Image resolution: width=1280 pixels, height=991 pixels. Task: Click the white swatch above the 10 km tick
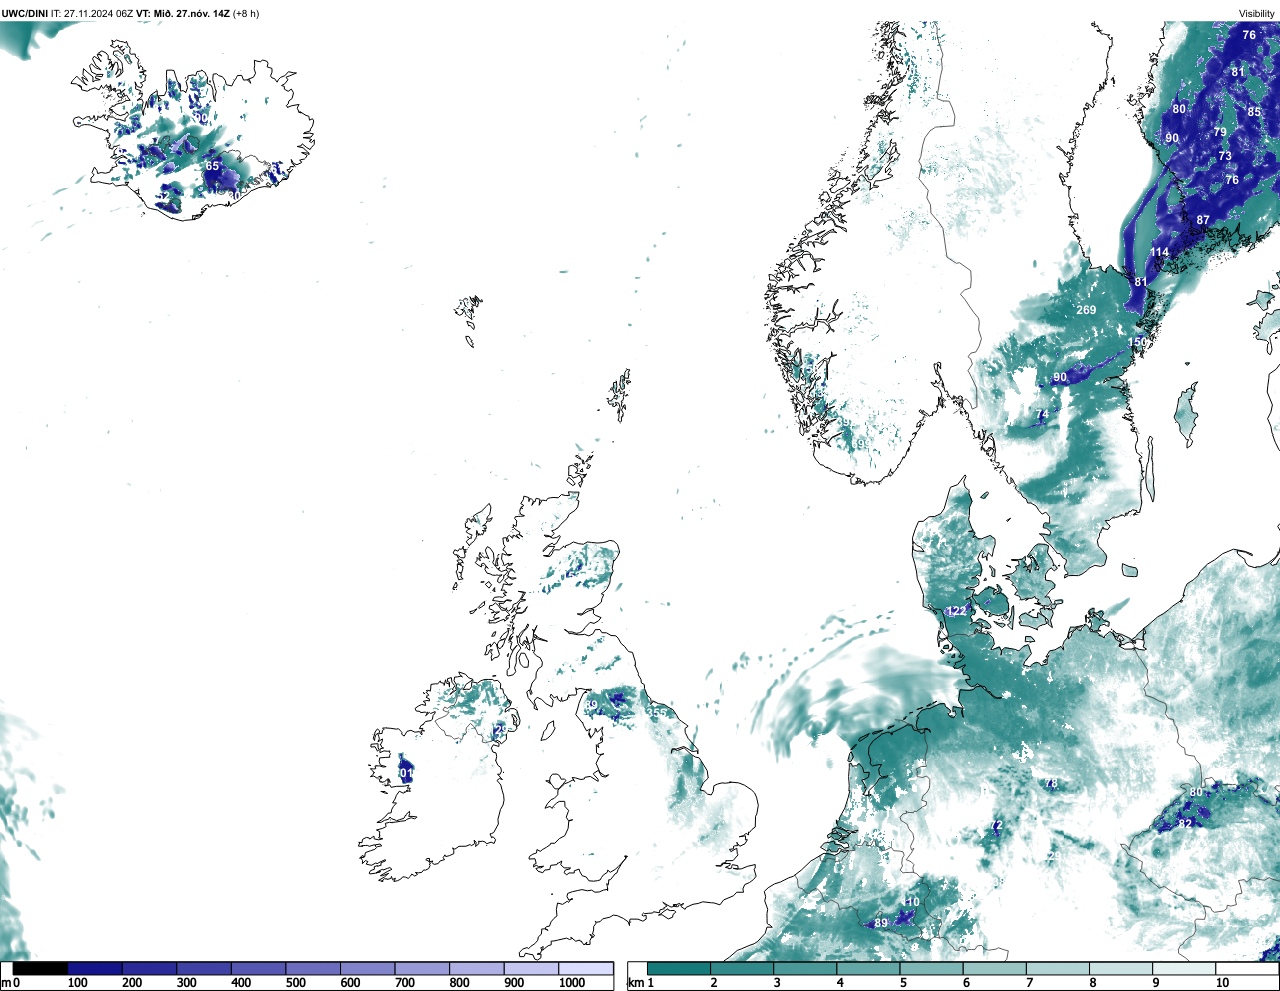click(1247, 968)
